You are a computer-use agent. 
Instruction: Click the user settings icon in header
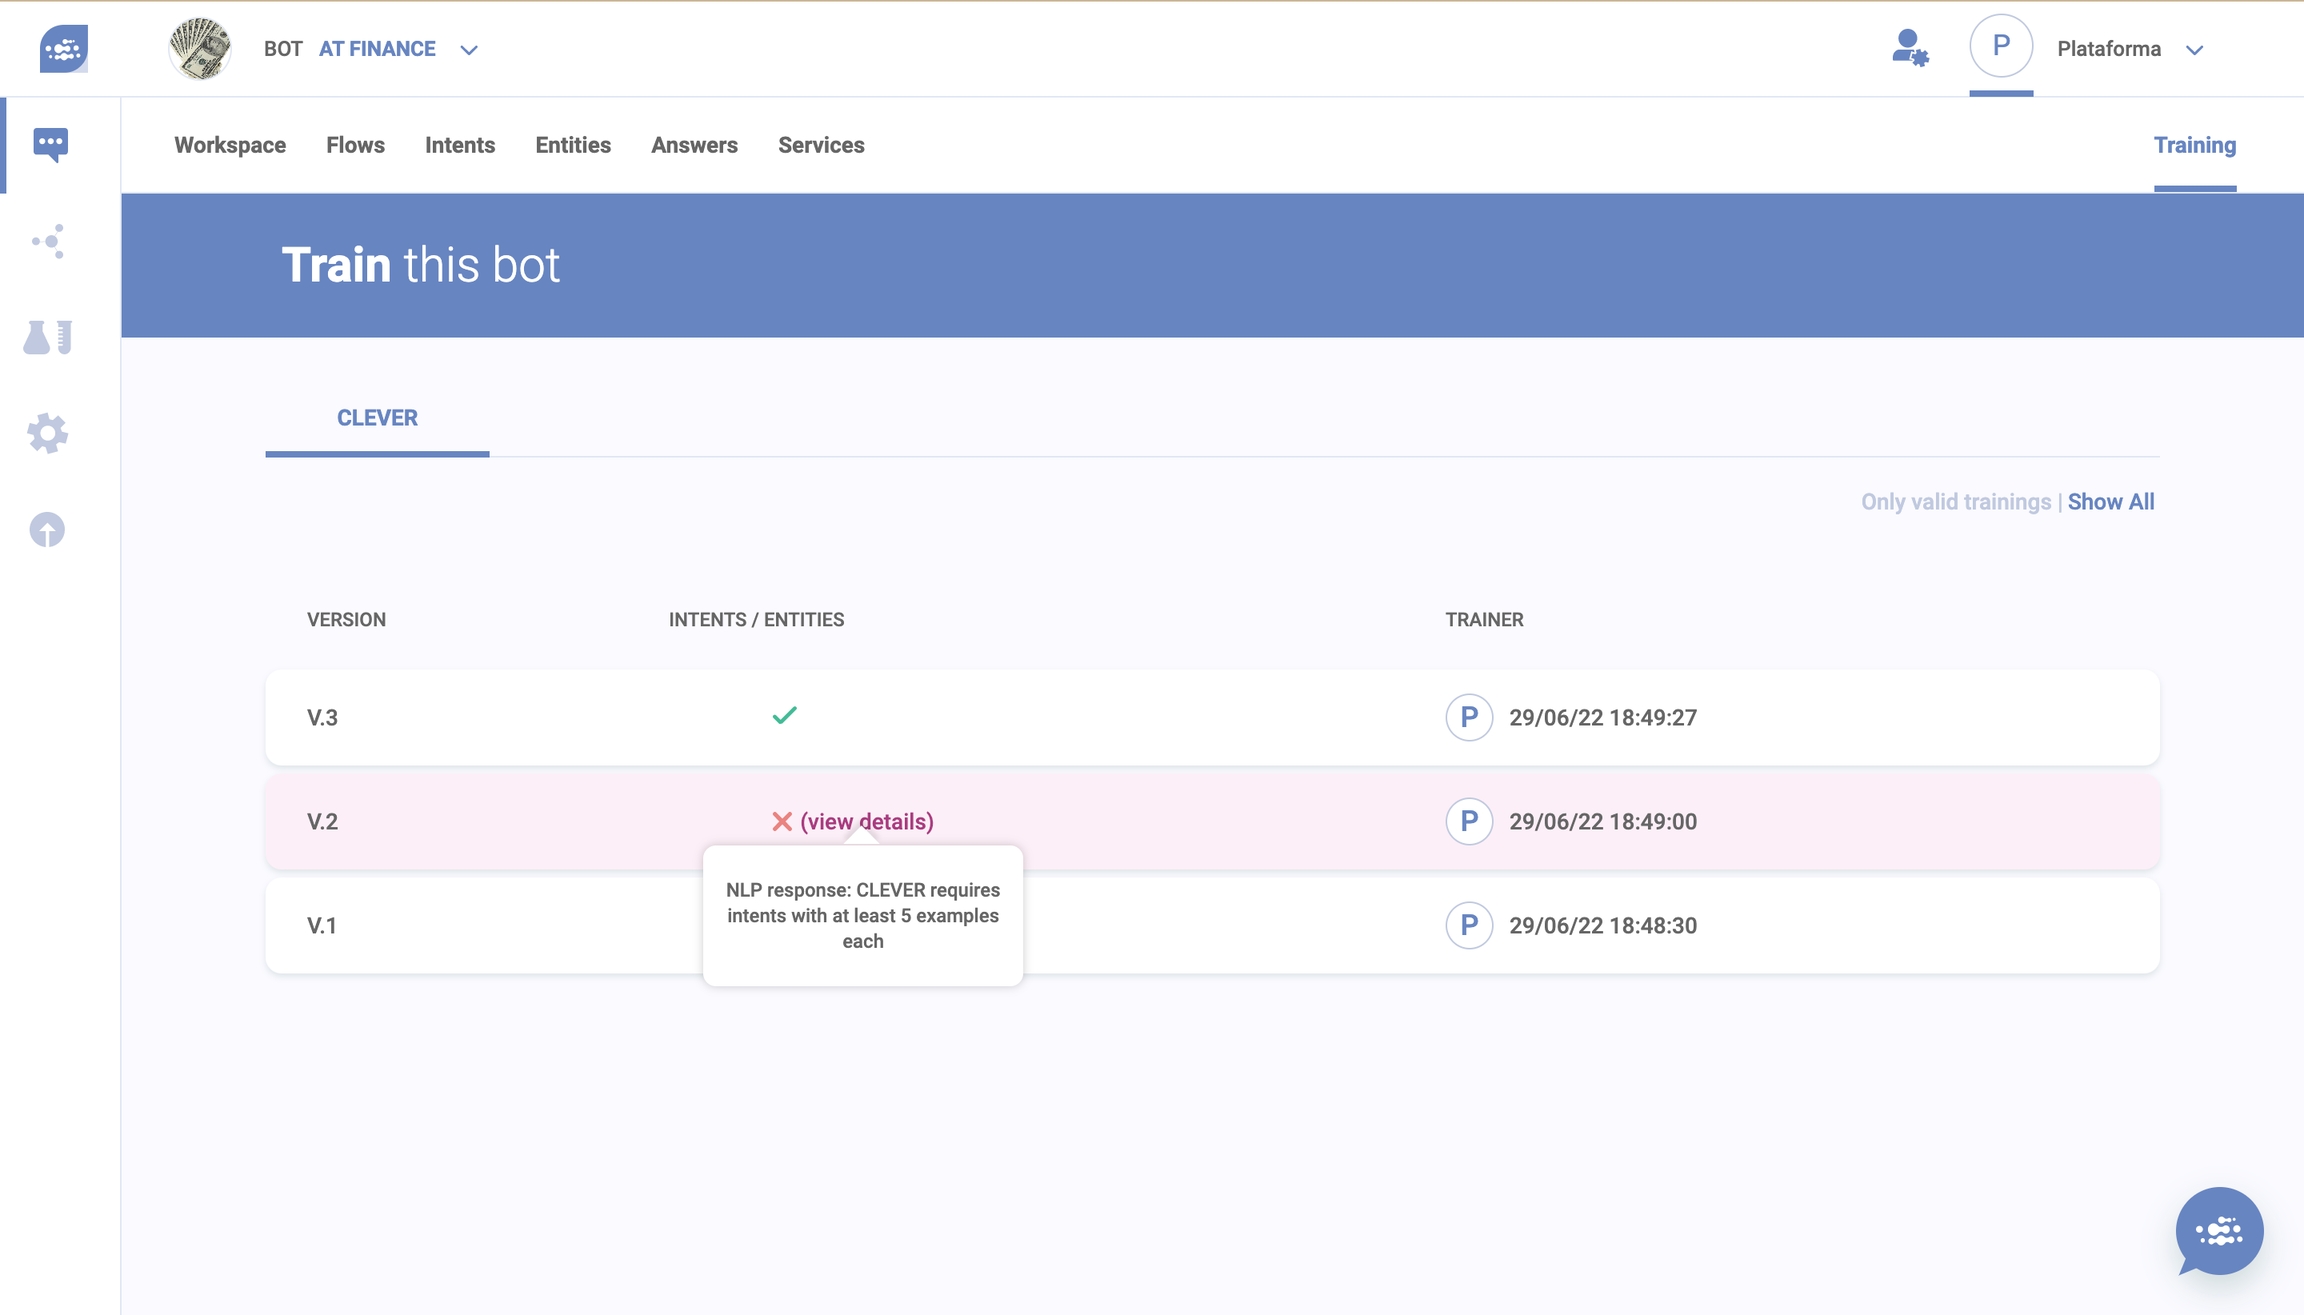coord(1909,48)
